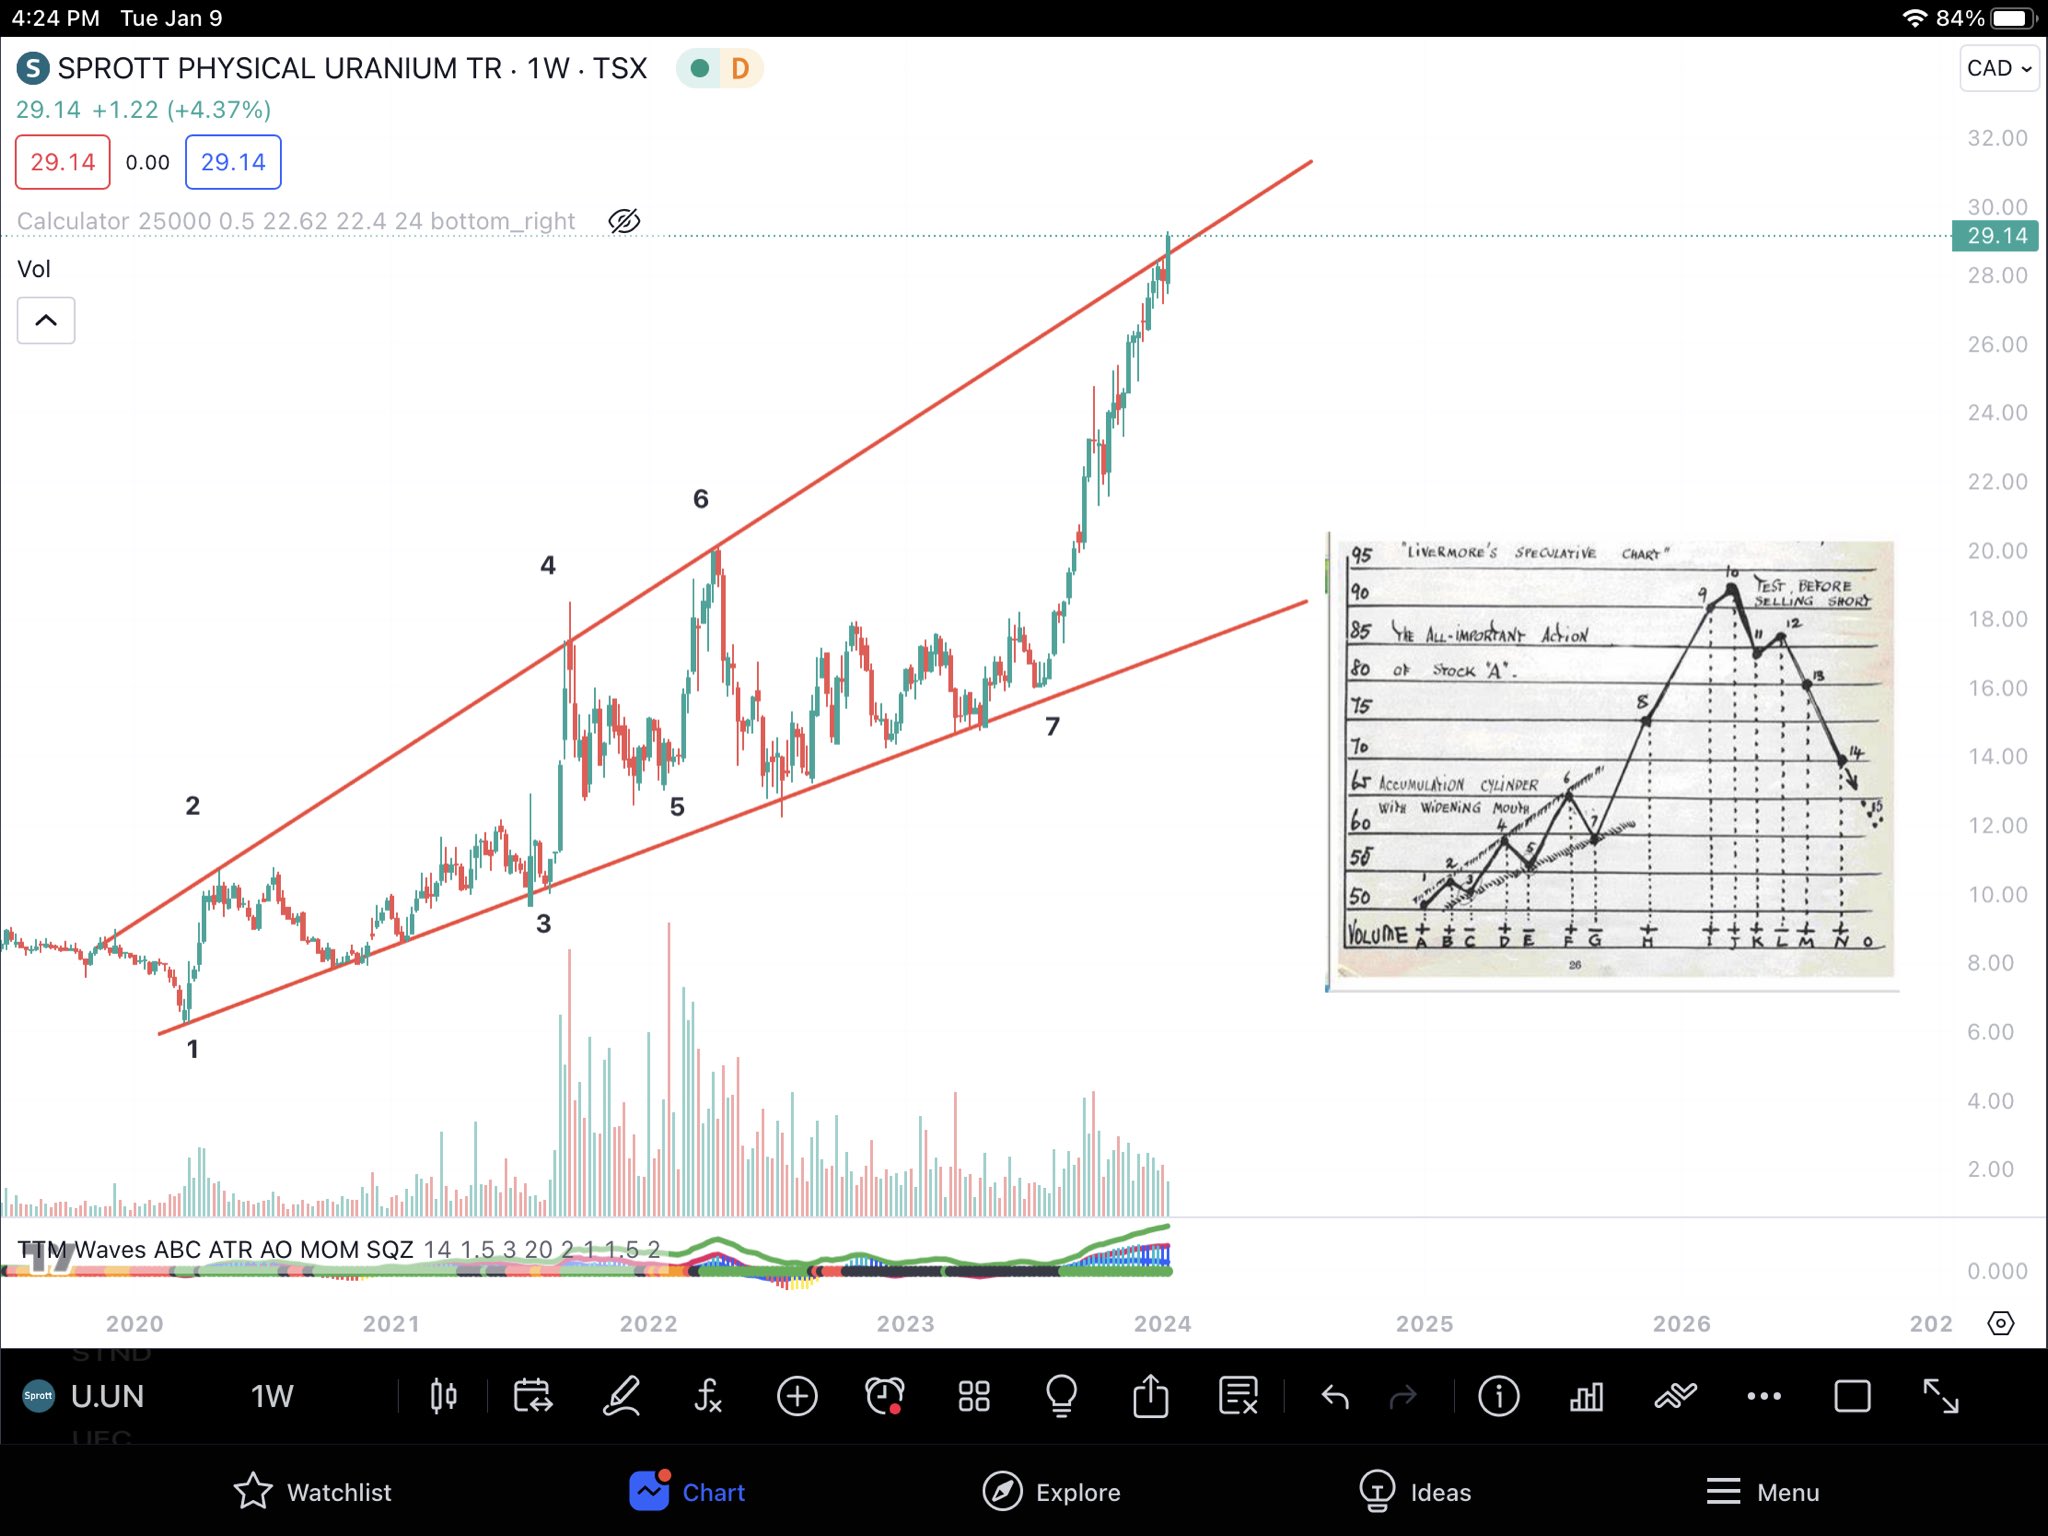
Task: Open the indicators fx menu
Action: coord(708,1396)
